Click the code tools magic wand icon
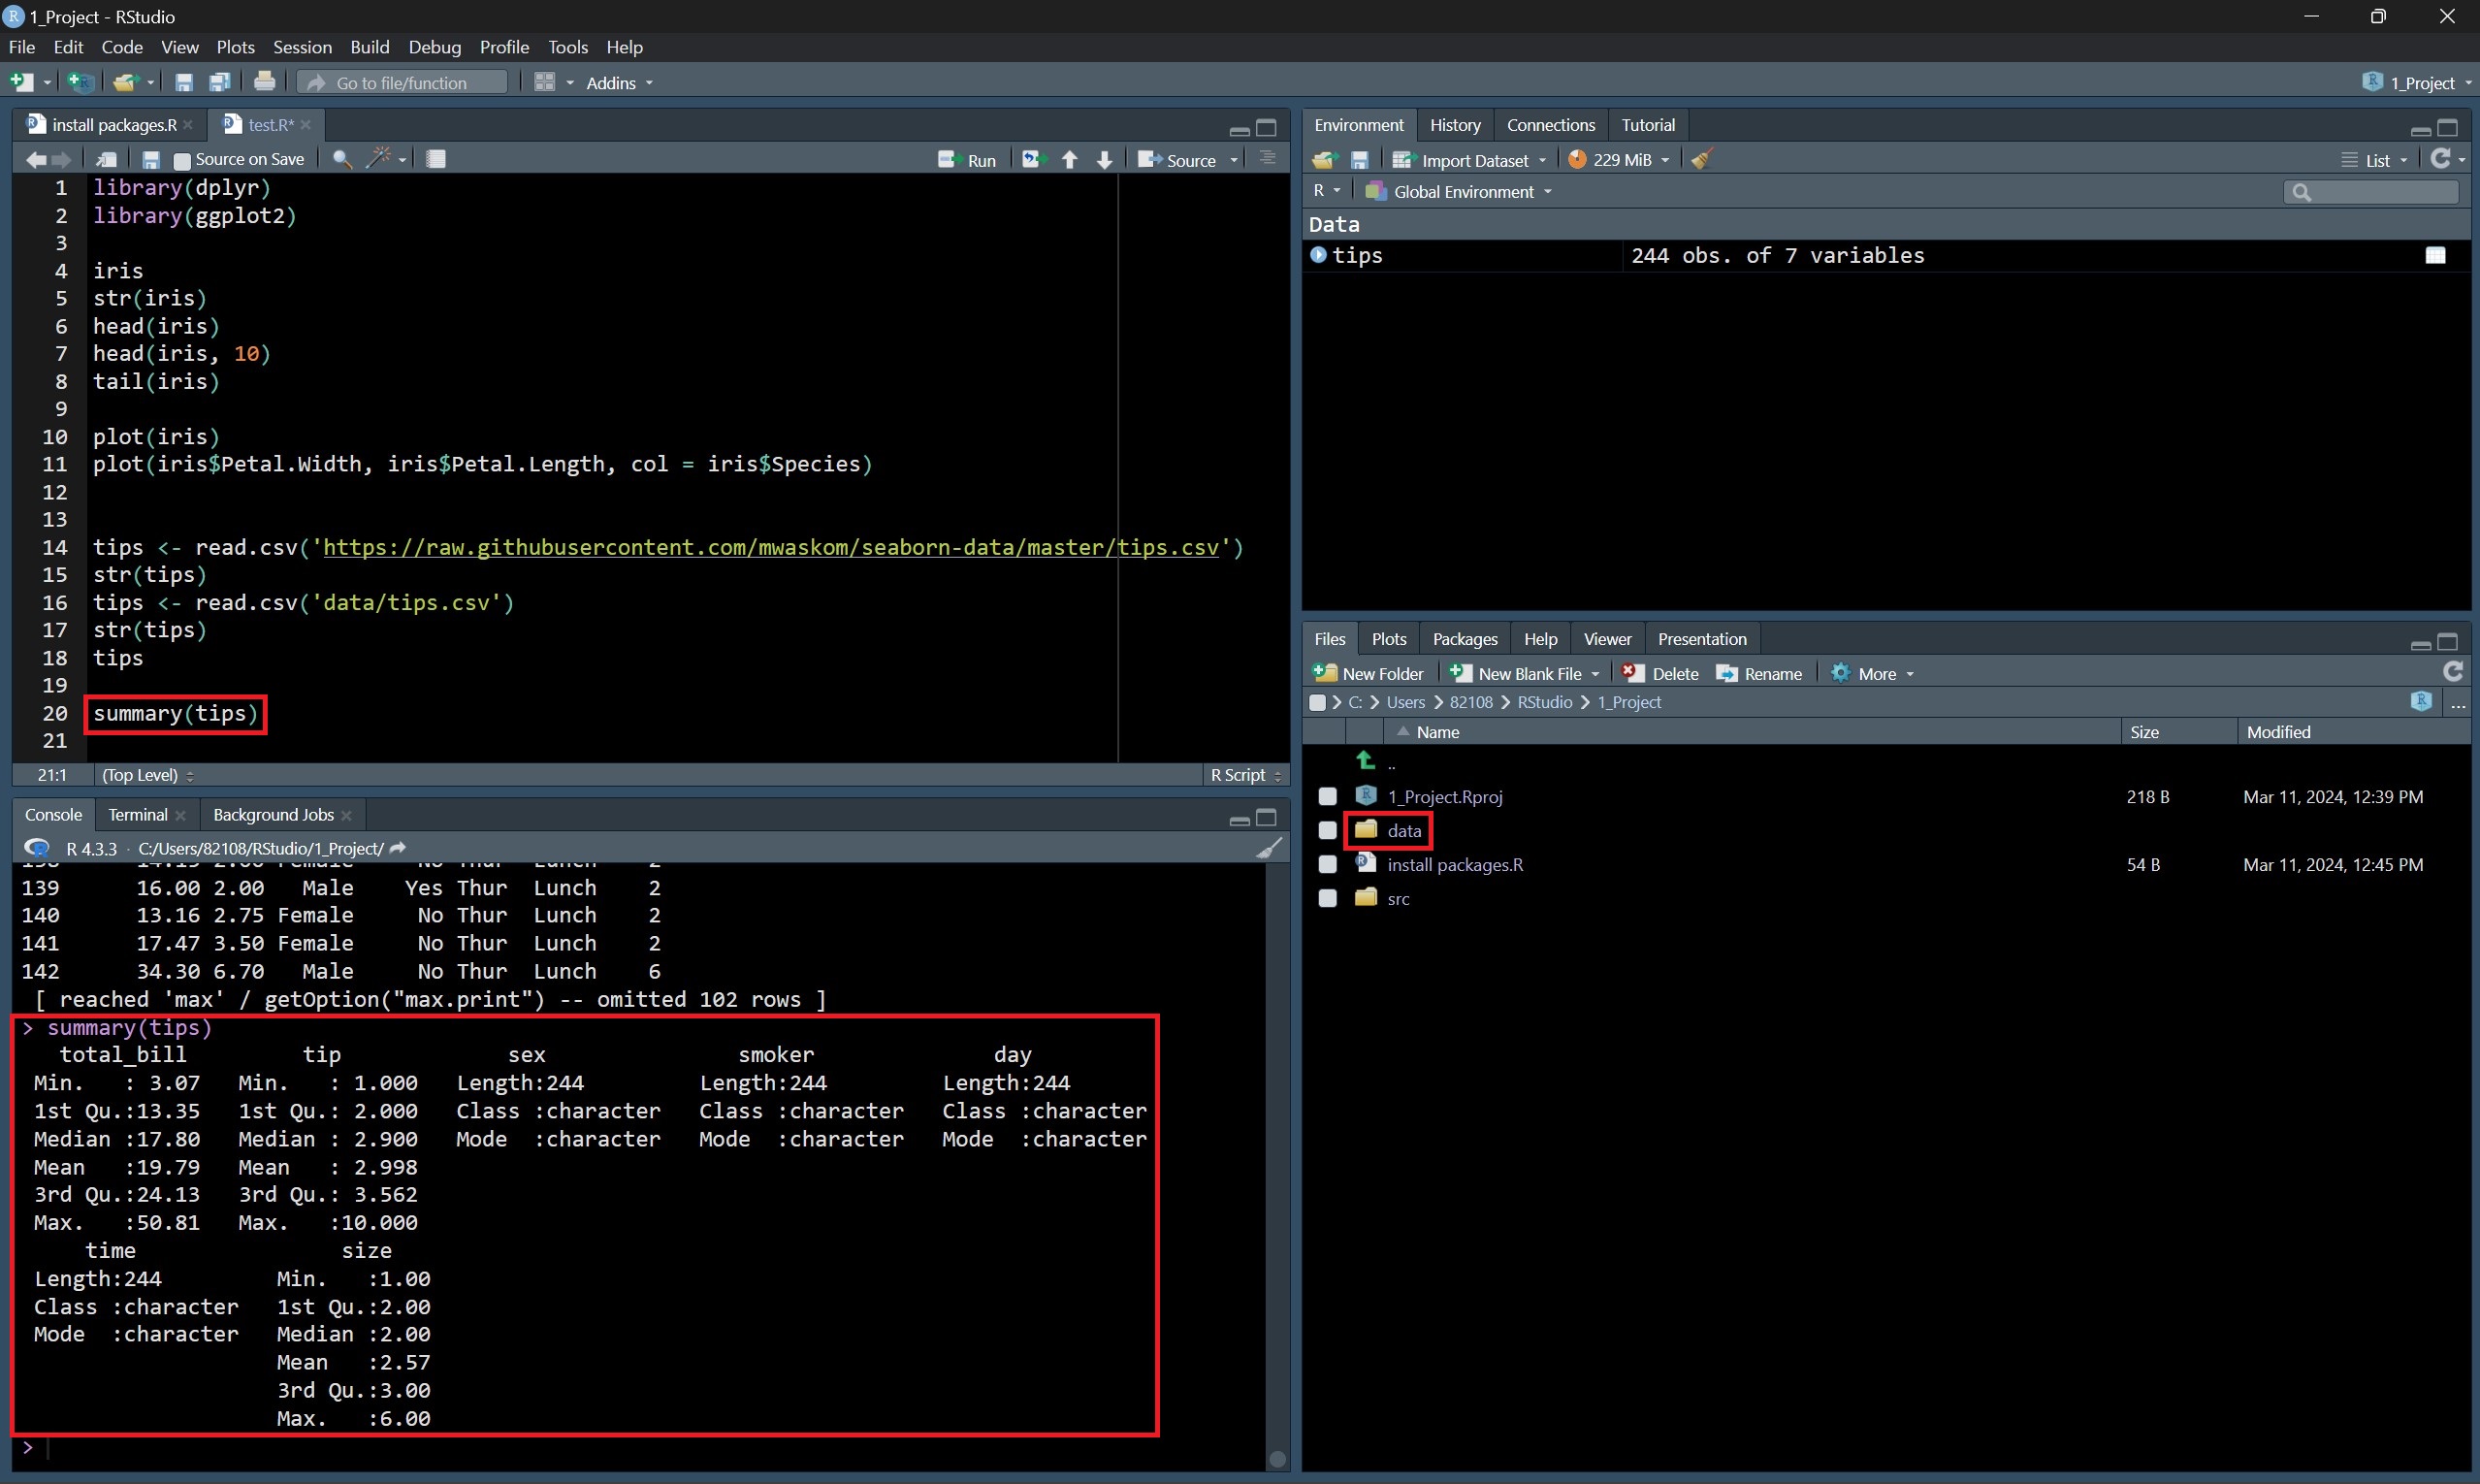The image size is (2480, 1484). coord(379,159)
